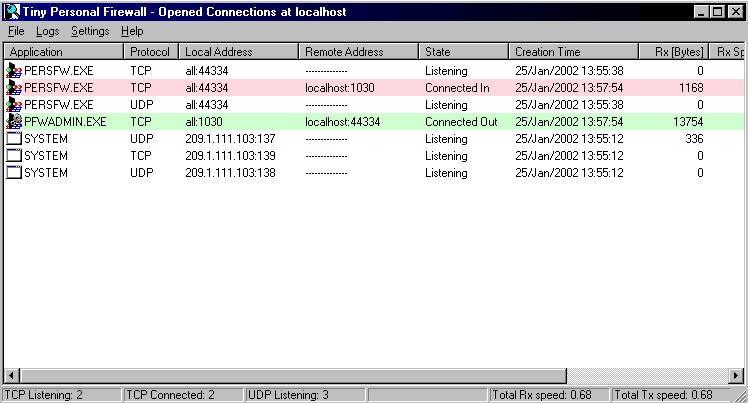Click creation time 13:57:54 in PFWADMIN.EXE row
Image resolution: width=748 pixels, height=403 pixels.
pos(569,122)
